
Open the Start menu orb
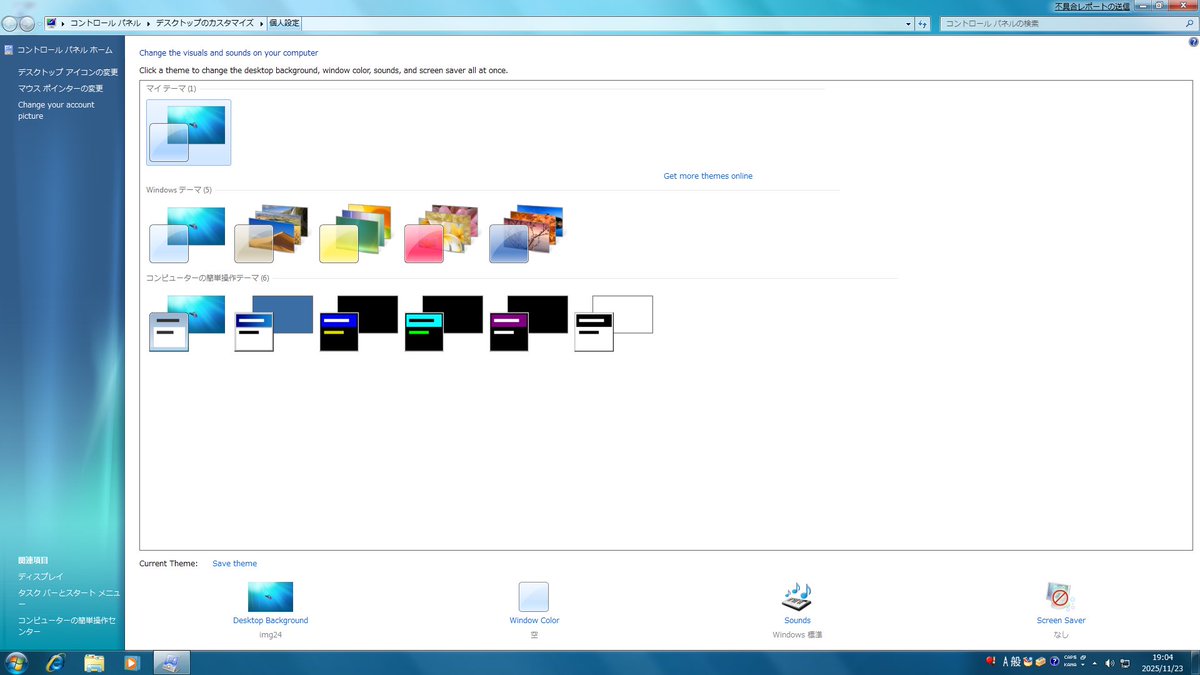coord(18,662)
